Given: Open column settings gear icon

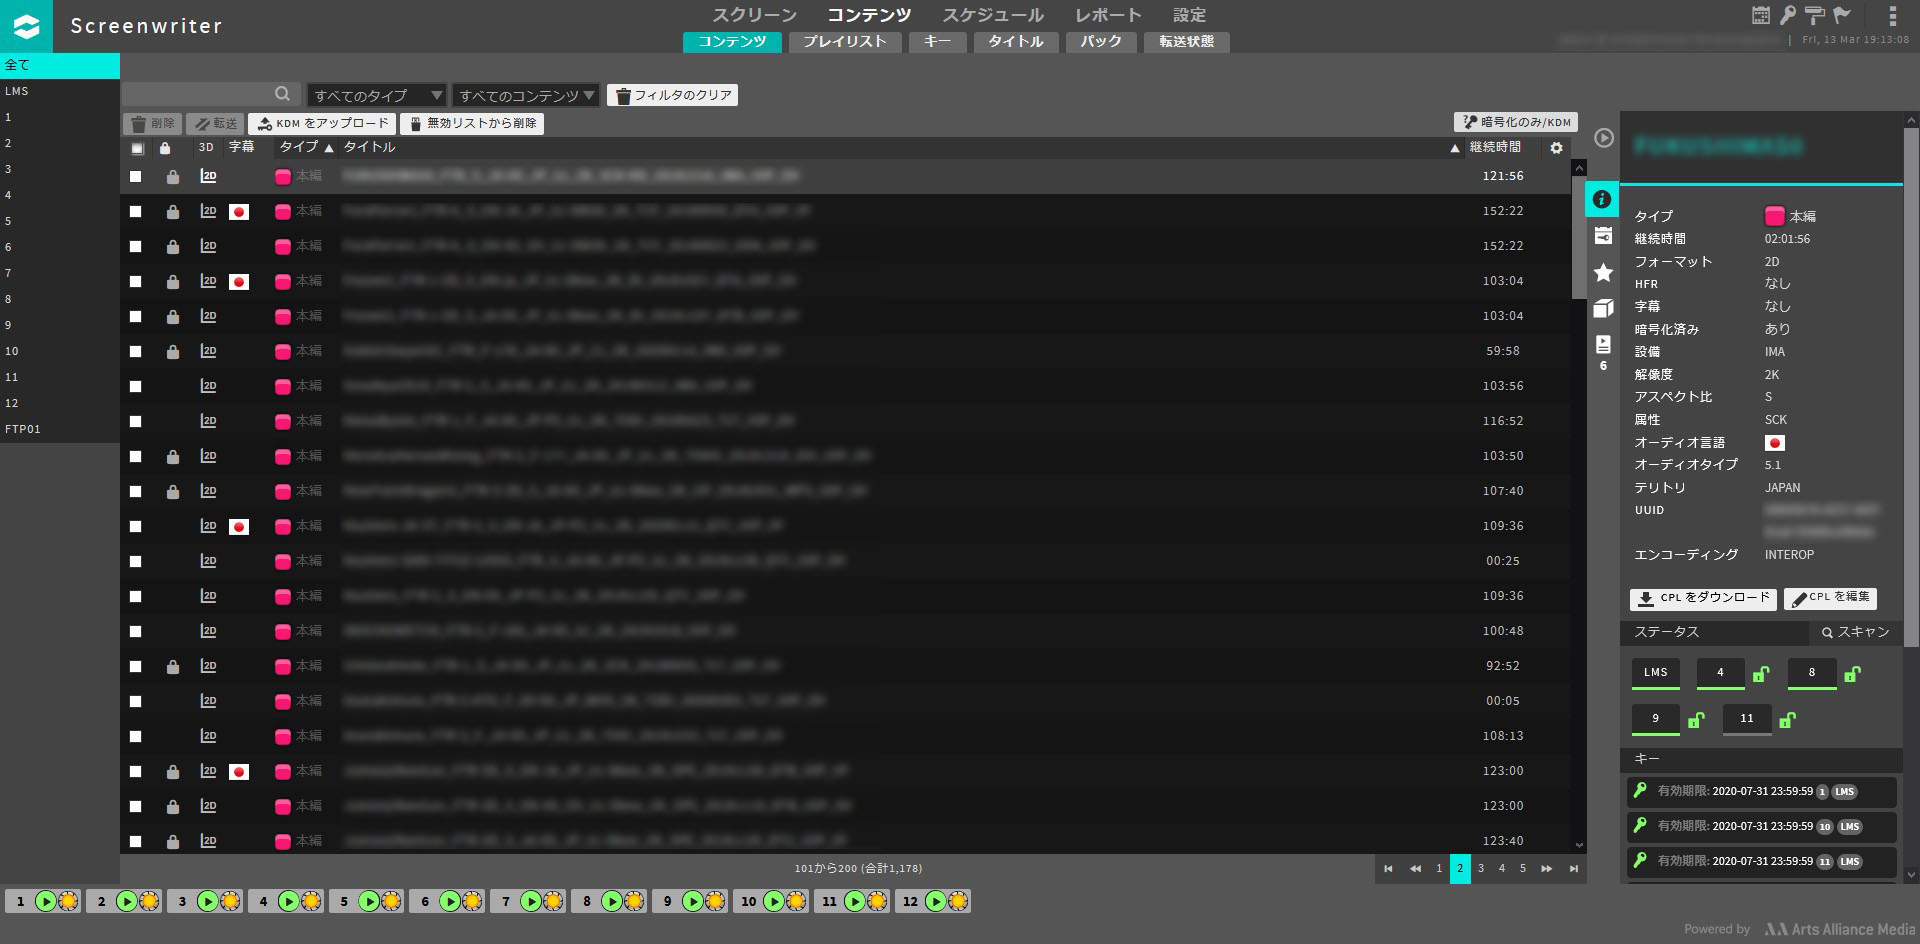Looking at the screenshot, I should pyautogui.click(x=1556, y=148).
